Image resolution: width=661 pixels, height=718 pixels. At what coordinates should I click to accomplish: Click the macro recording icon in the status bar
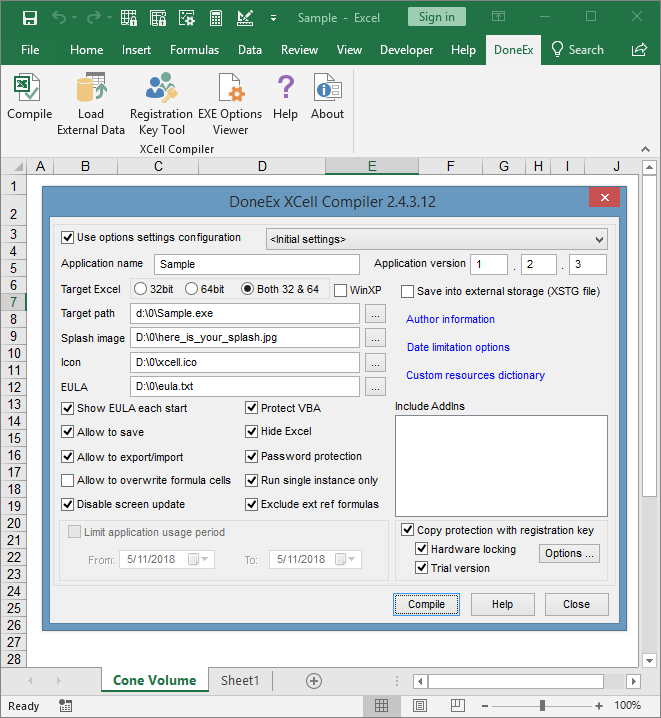(x=65, y=706)
